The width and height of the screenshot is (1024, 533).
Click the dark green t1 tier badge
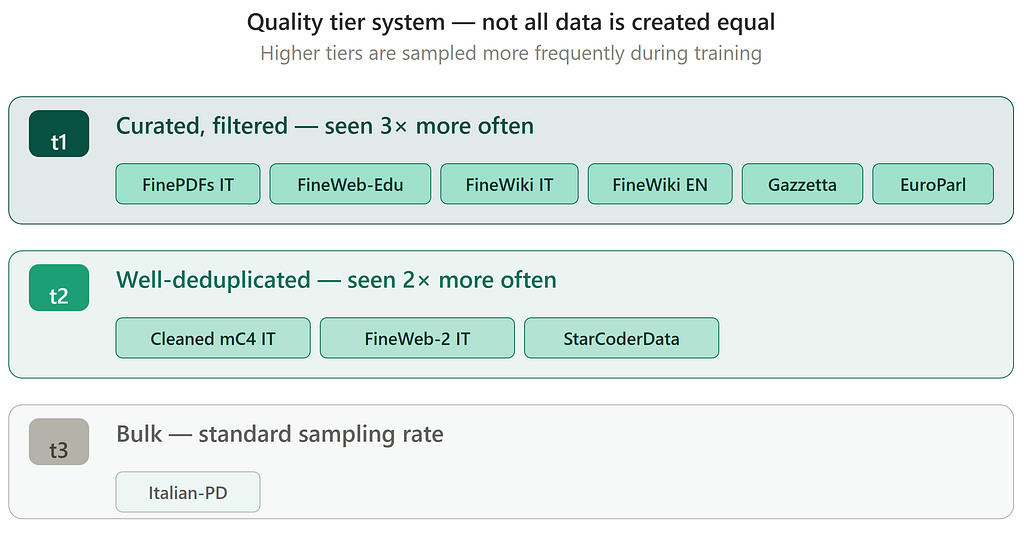click(x=59, y=134)
